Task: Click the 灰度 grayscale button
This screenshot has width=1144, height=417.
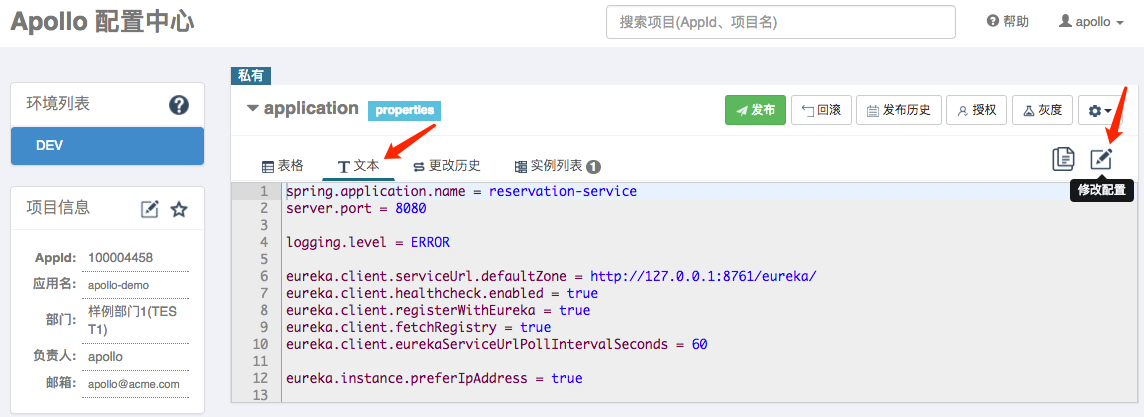Action: [x=1042, y=110]
